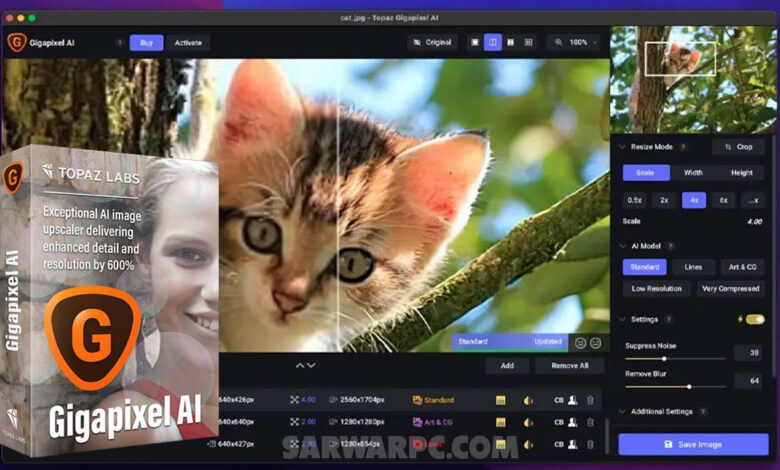This screenshot has width=780, height=470.
Task: Choose Very Compressed AI model
Action: pos(730,288)
